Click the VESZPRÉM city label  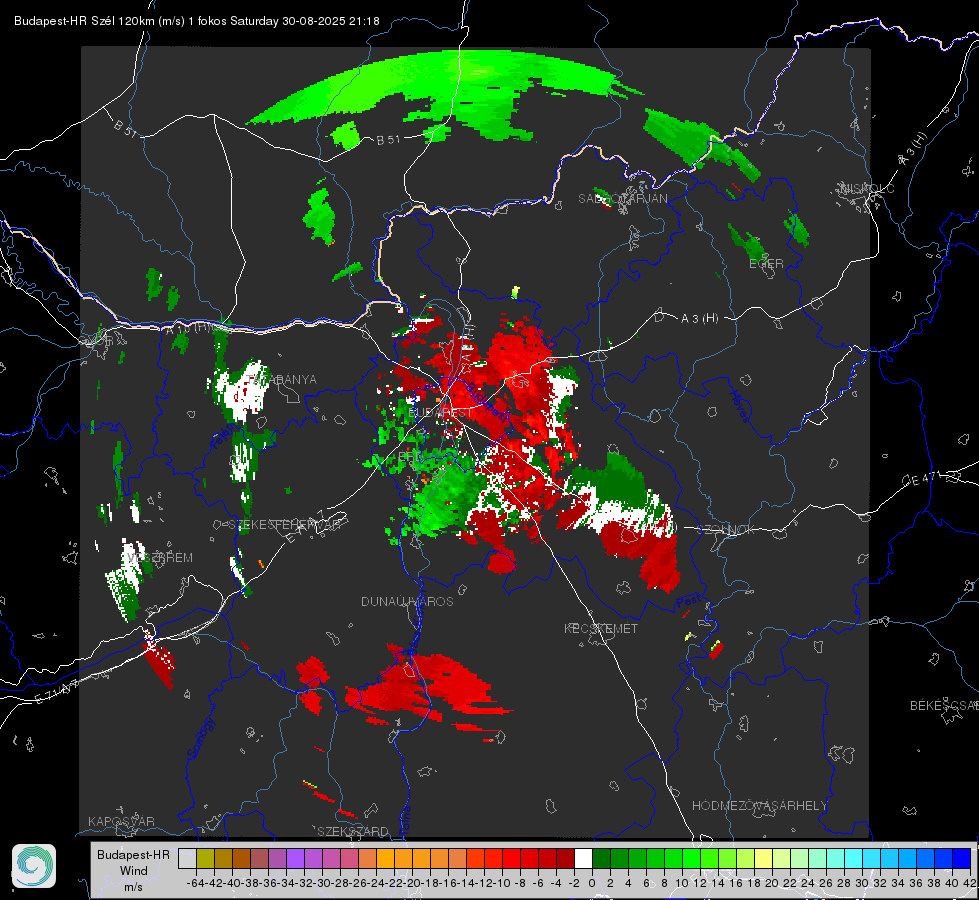160,558
